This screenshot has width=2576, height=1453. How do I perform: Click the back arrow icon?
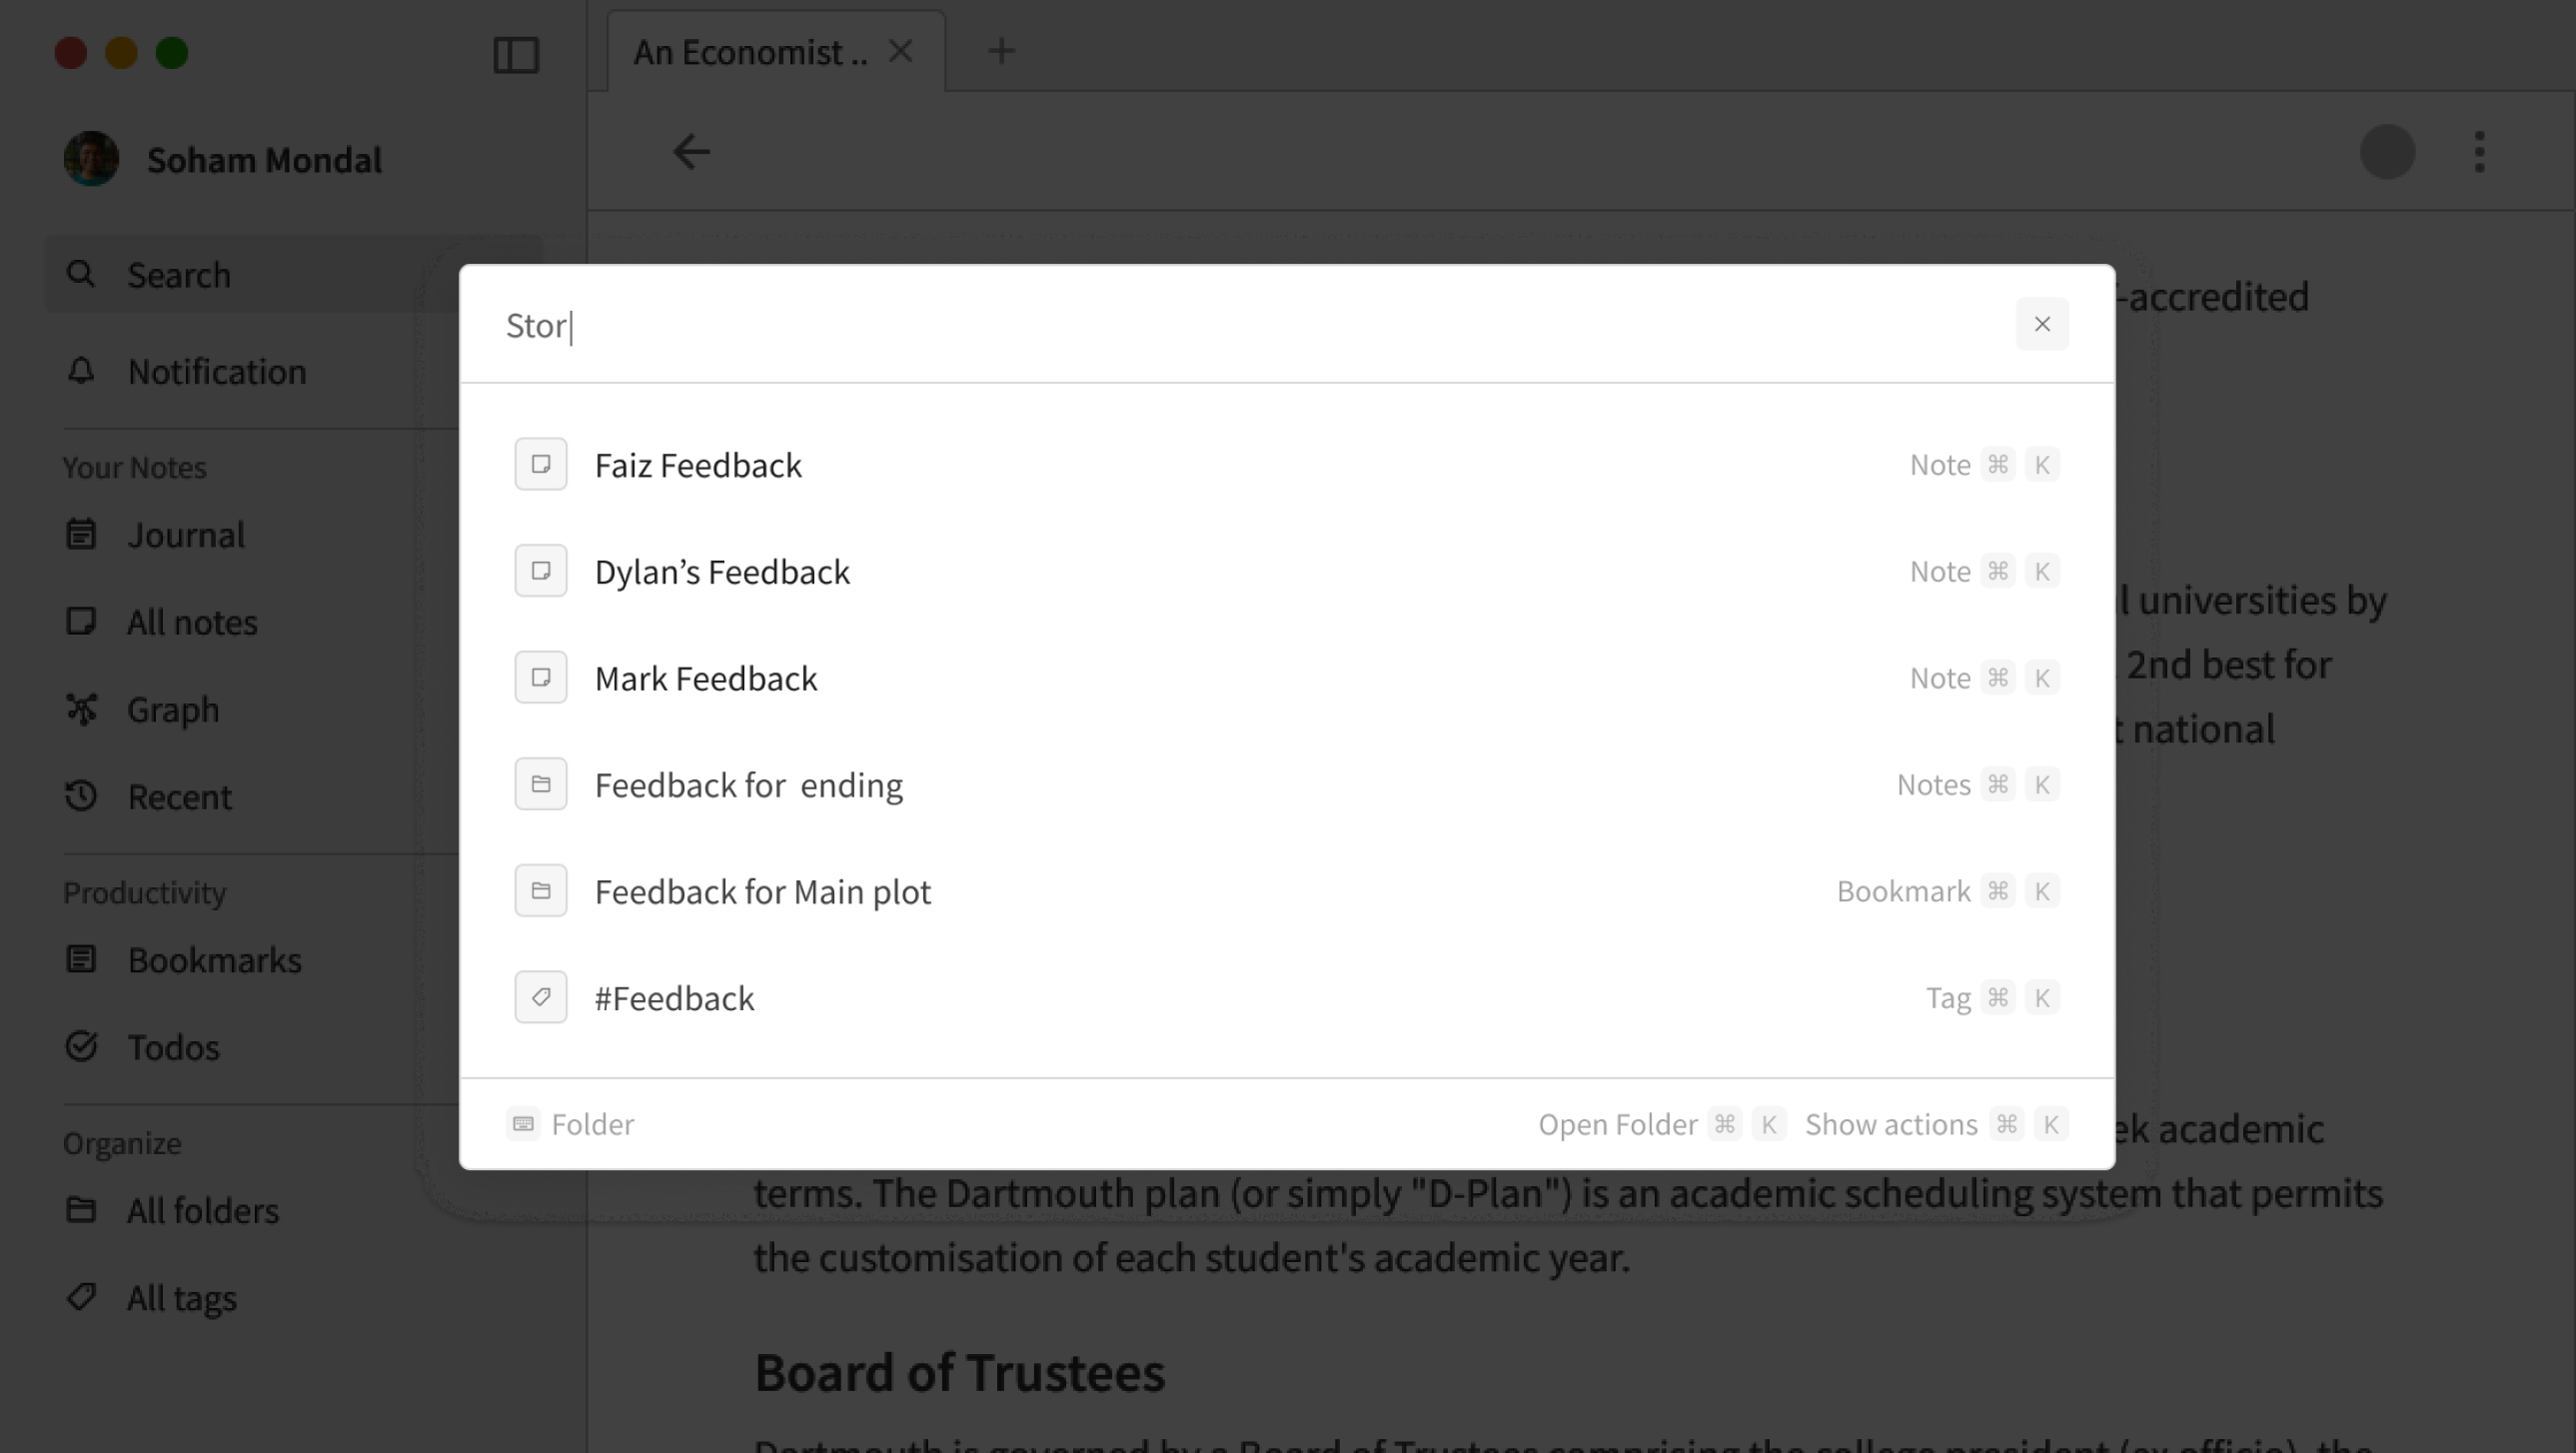coord(691,152)
